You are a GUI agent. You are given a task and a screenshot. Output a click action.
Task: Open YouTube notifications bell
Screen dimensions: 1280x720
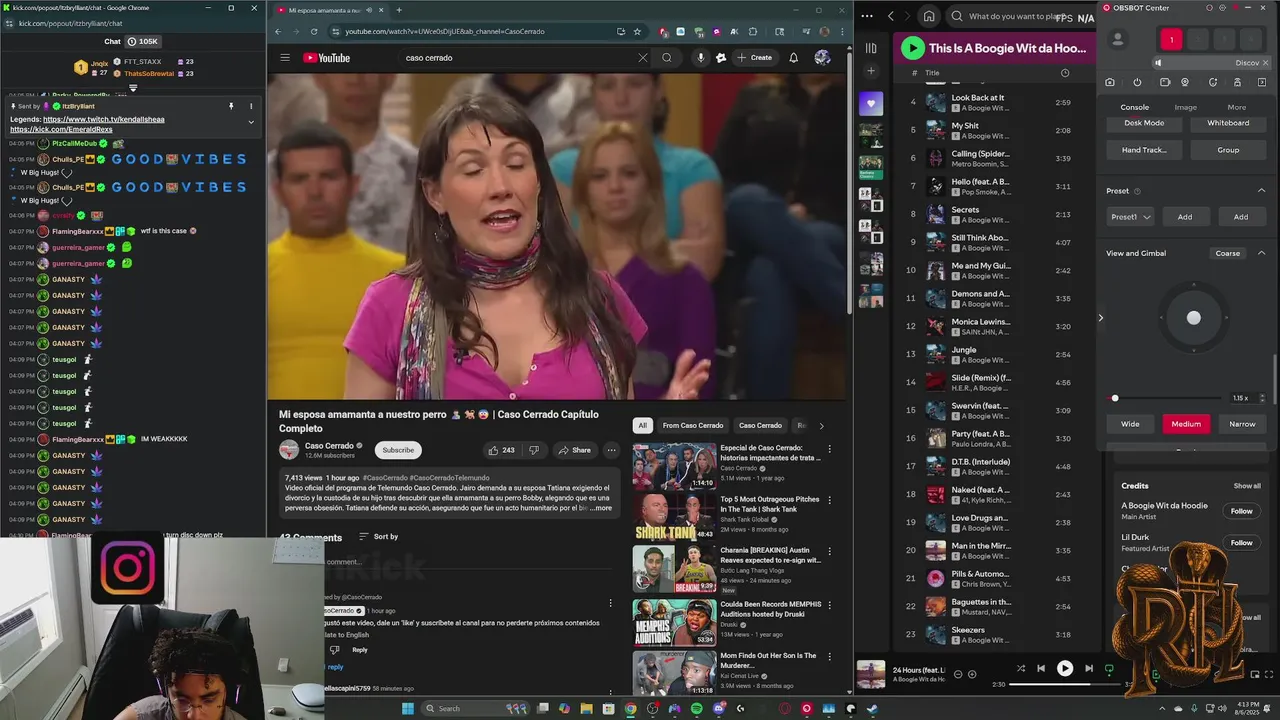point(794,58)
